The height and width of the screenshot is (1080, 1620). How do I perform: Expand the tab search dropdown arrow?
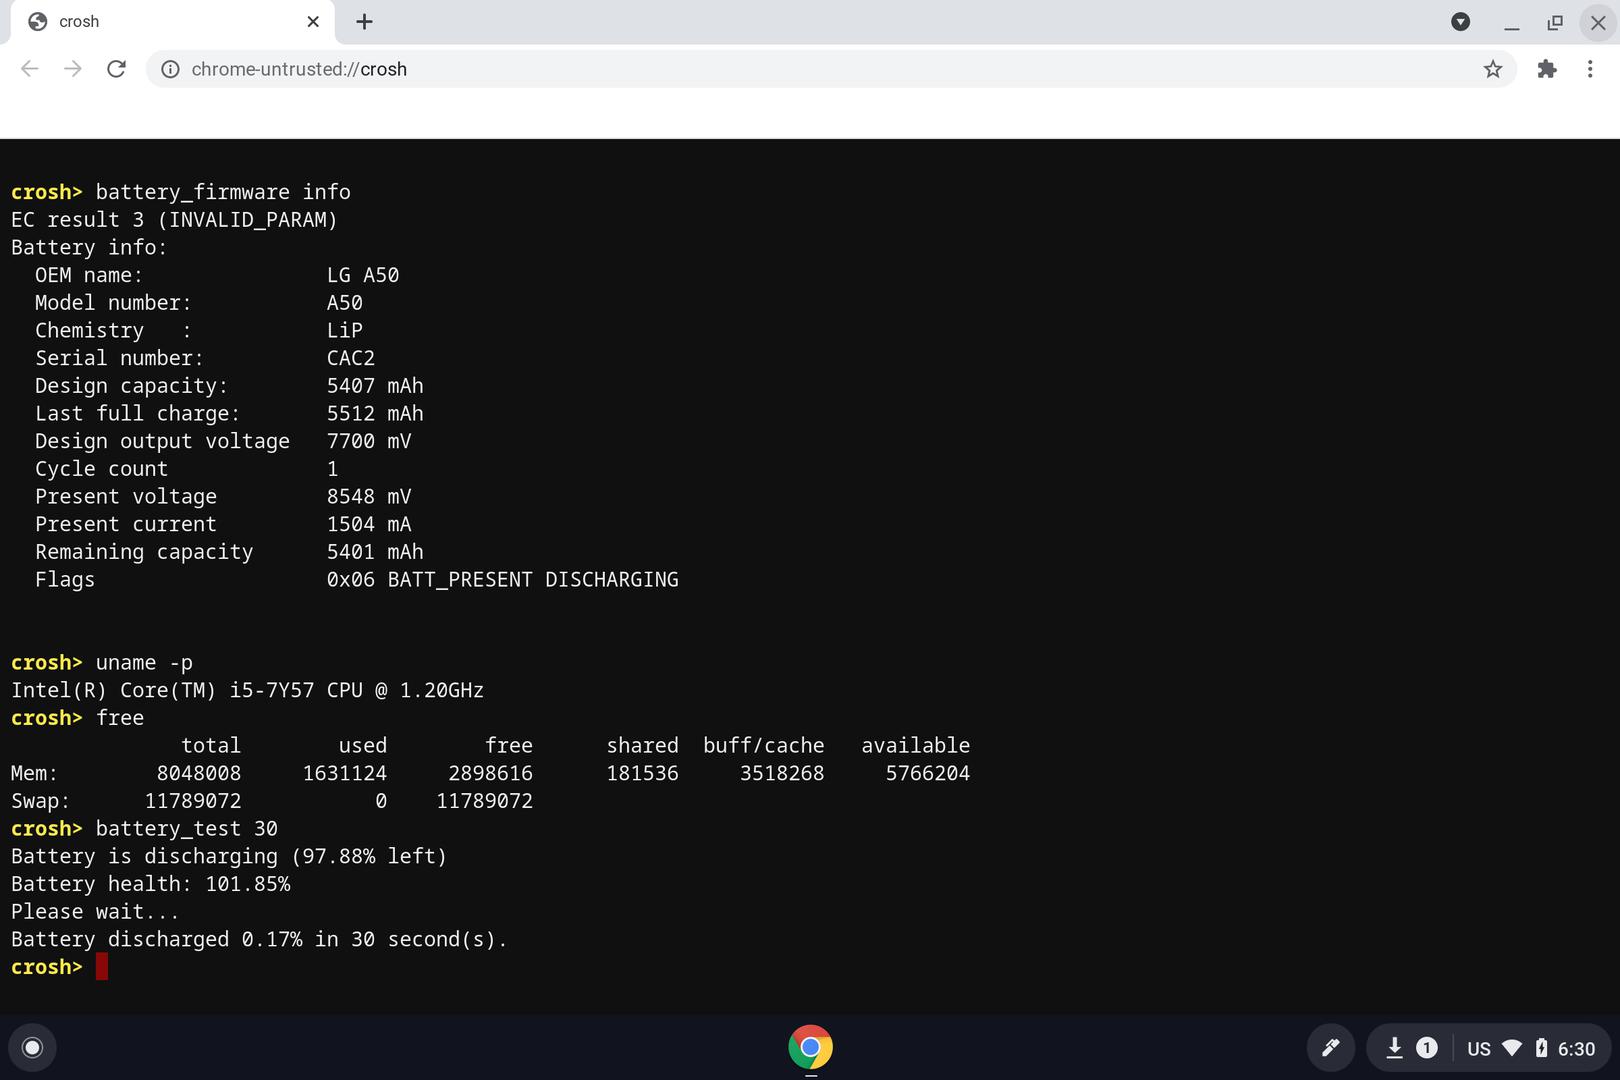coord(1460,22)
